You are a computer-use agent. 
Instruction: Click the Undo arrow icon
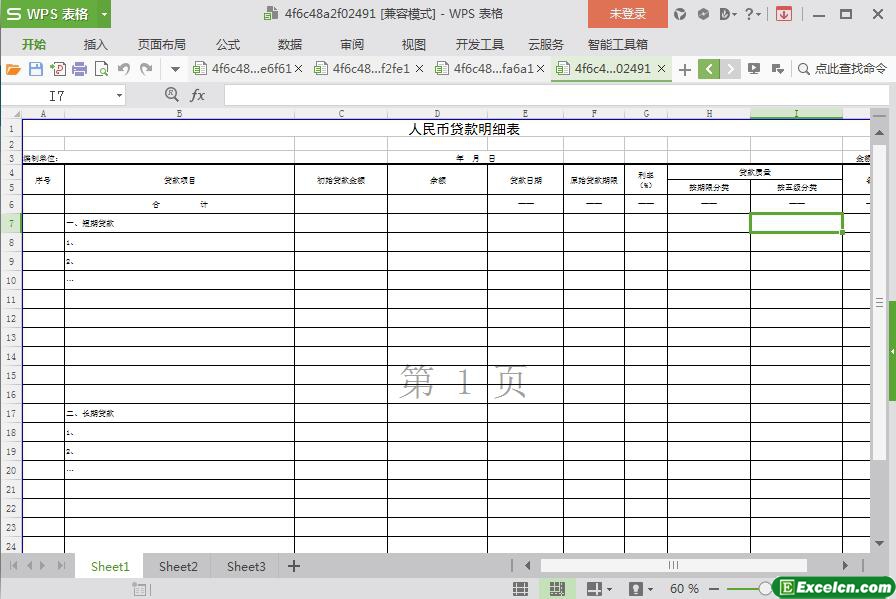(x=124, y=69)
